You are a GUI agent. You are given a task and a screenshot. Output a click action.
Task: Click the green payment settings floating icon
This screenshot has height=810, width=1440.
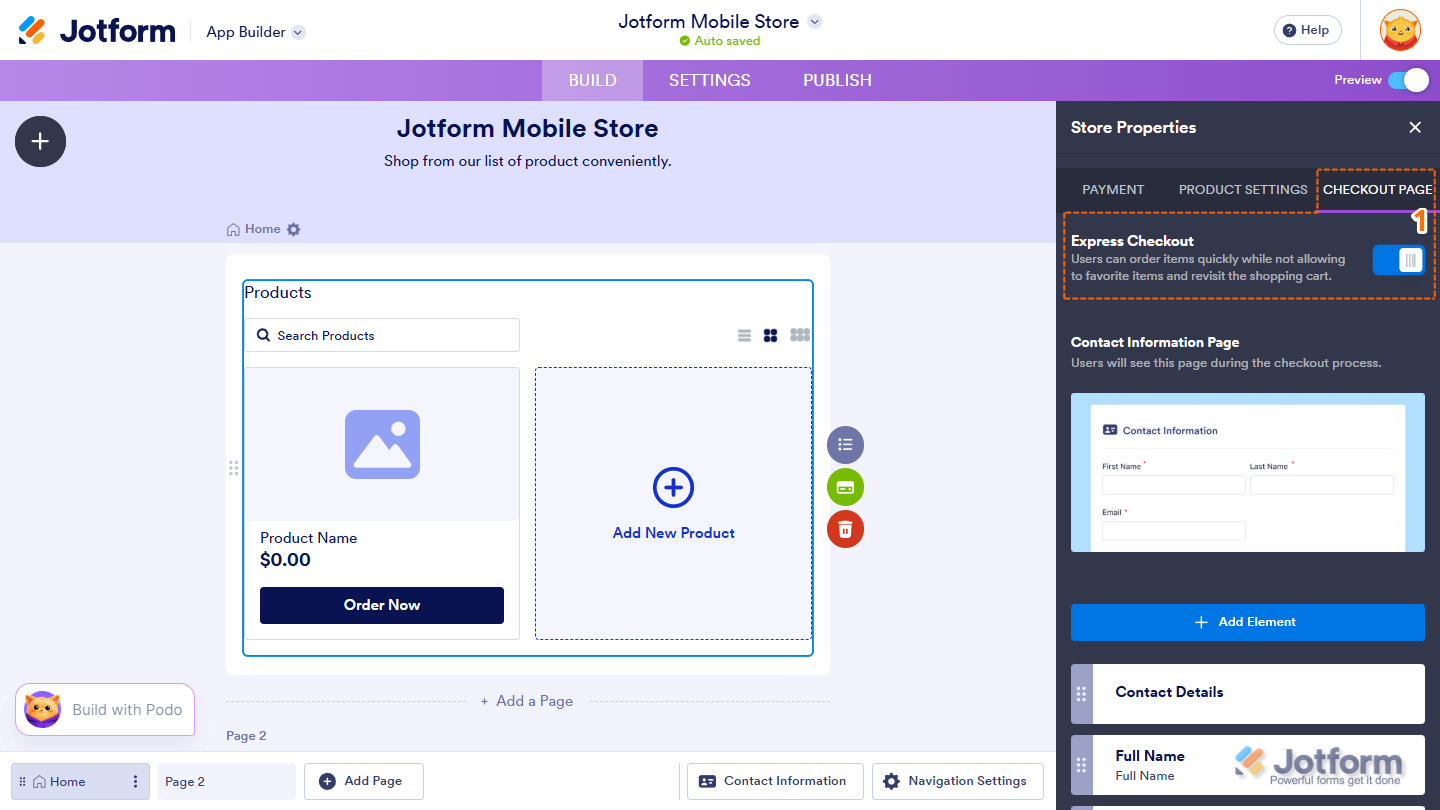point(845,487)
